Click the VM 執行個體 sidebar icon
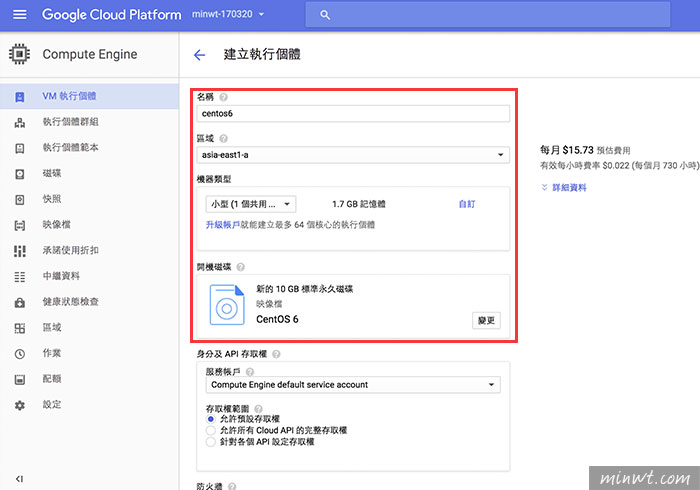Viewport: 700px width, 490px height. point(20,97)
